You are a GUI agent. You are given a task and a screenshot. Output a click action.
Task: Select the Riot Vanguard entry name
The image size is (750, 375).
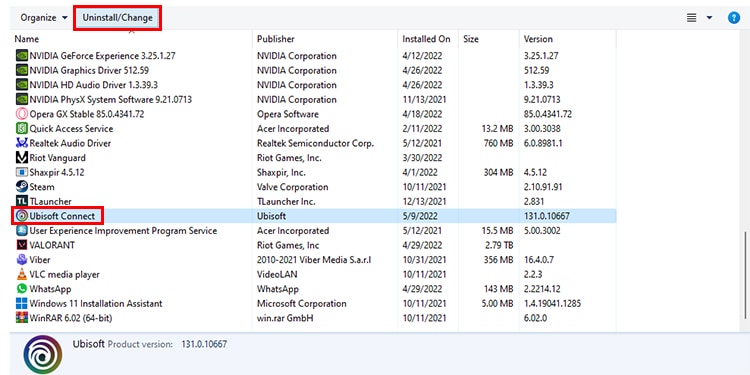[57, 158]
